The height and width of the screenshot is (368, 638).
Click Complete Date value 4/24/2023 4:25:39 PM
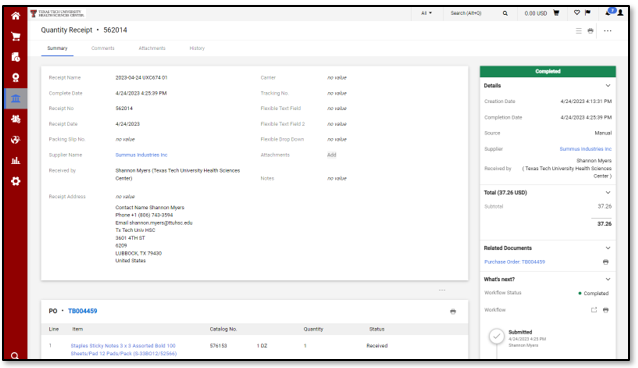click(141, 93)
